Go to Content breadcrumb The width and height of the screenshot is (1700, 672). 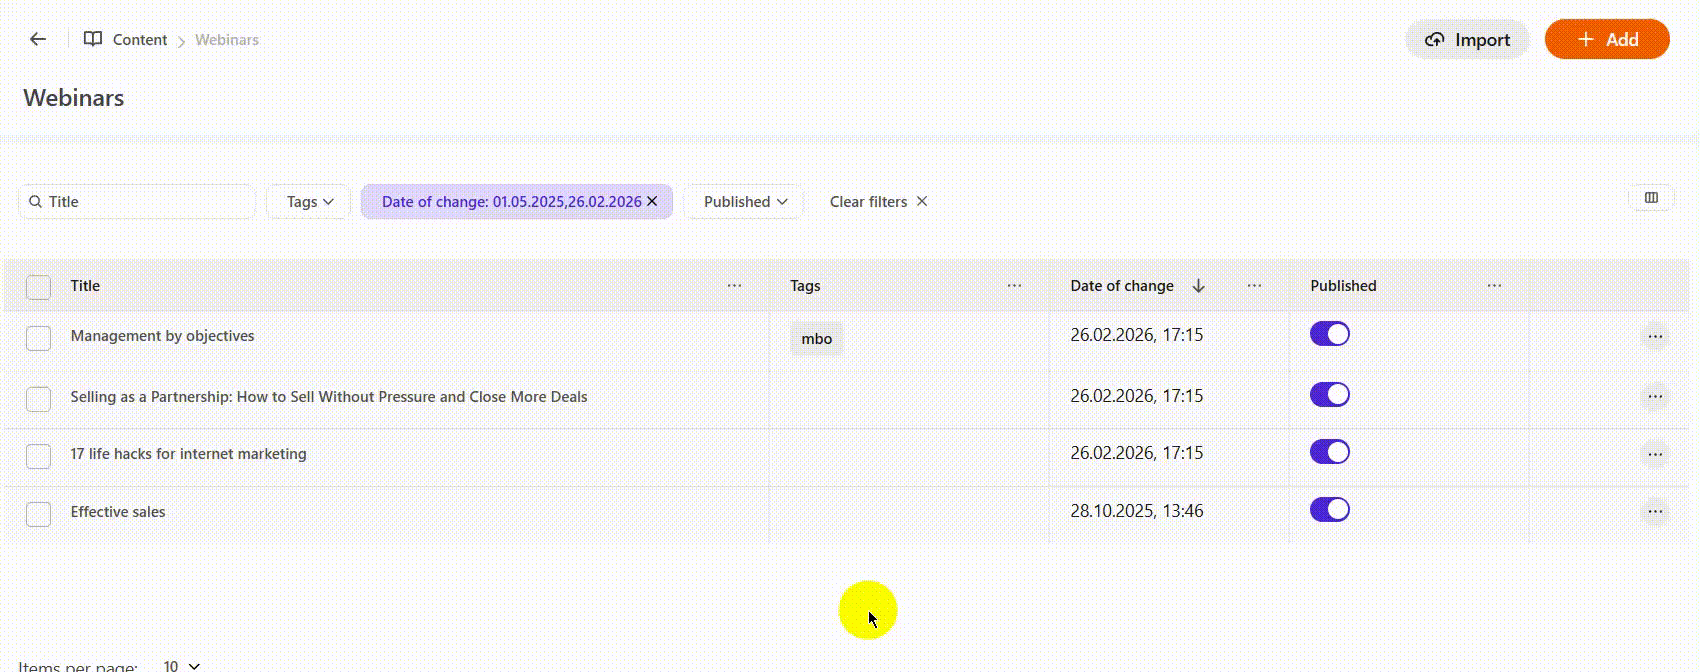(139, 40)
